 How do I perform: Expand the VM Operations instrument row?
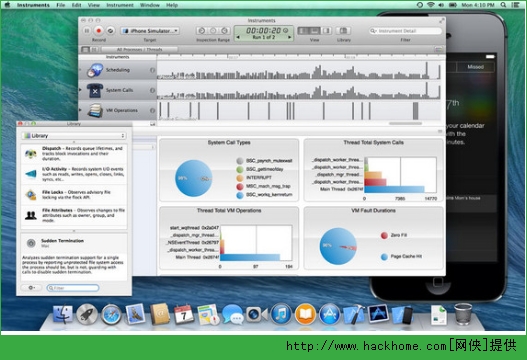(x=80, y=110)
